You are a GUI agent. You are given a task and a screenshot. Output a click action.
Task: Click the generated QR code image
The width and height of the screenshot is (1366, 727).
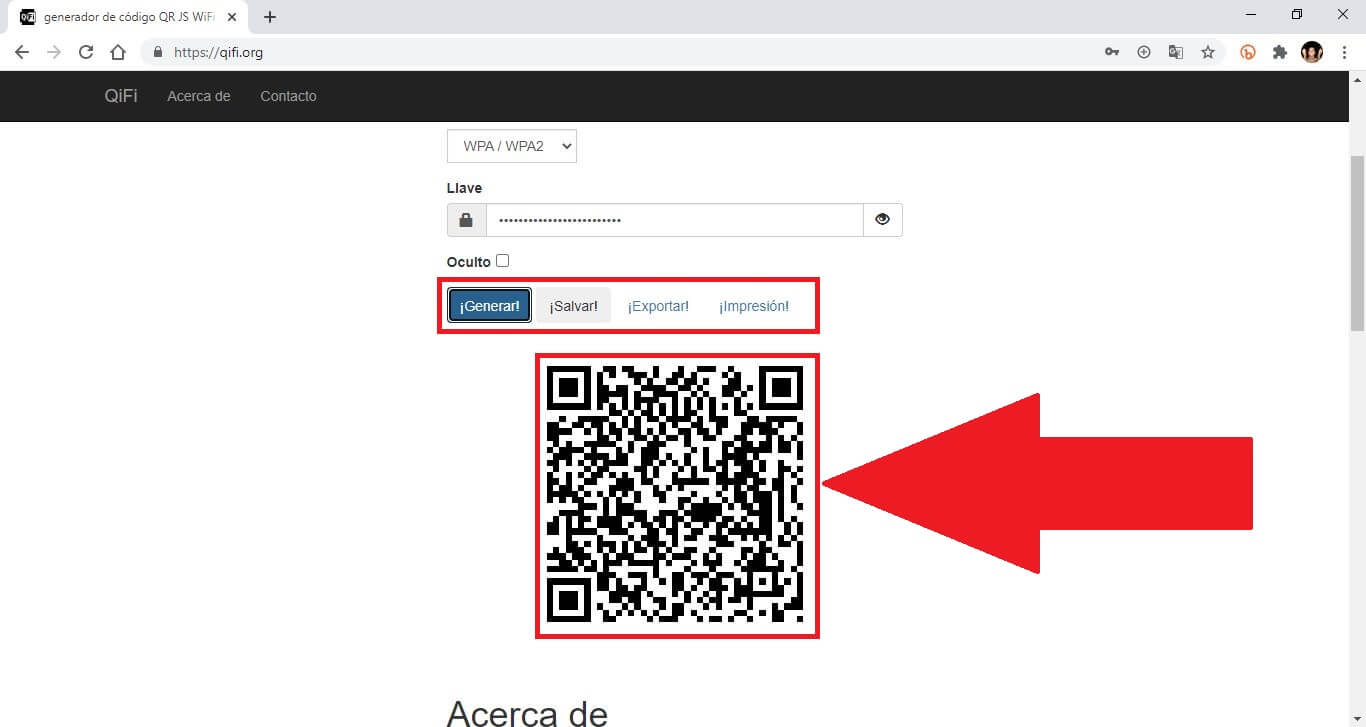(675, 493)
